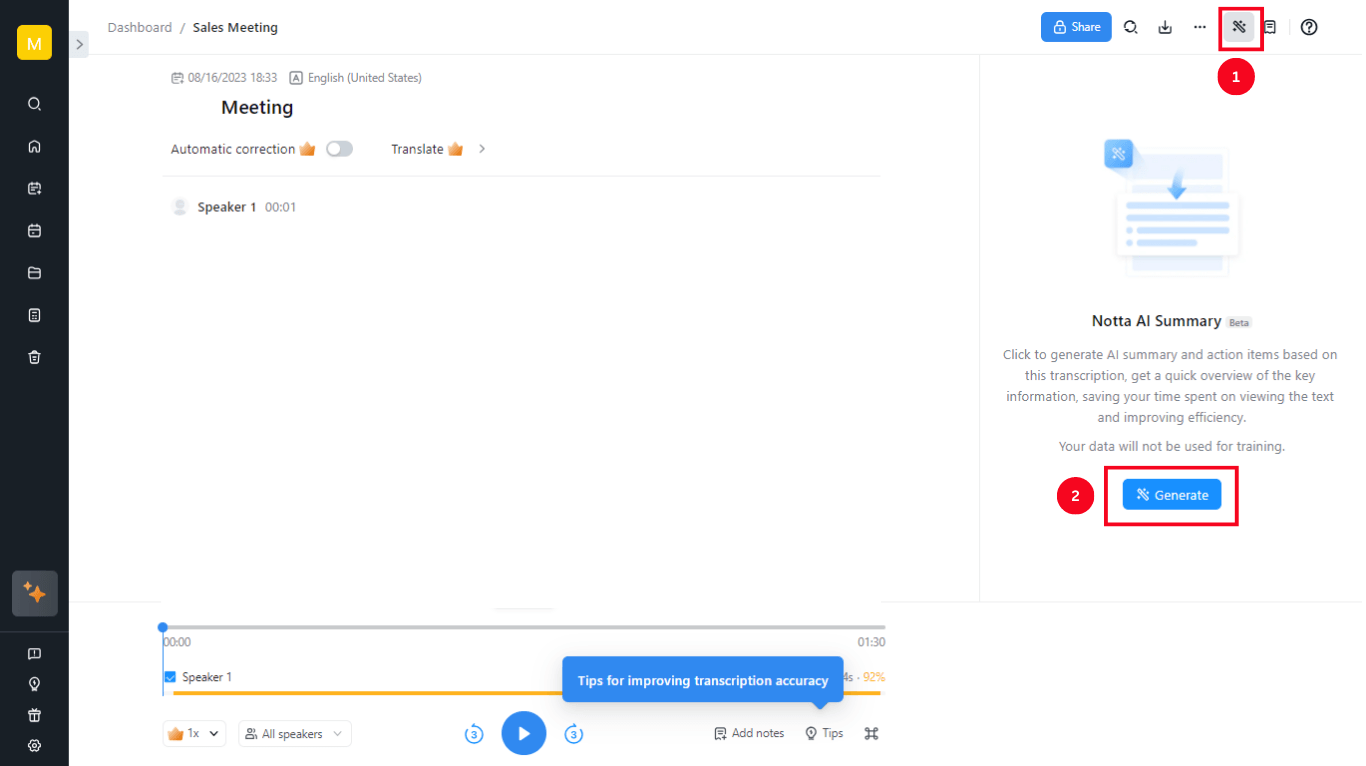Open the help question mark icon
1366x766 pixels.
pos(1309,27)
